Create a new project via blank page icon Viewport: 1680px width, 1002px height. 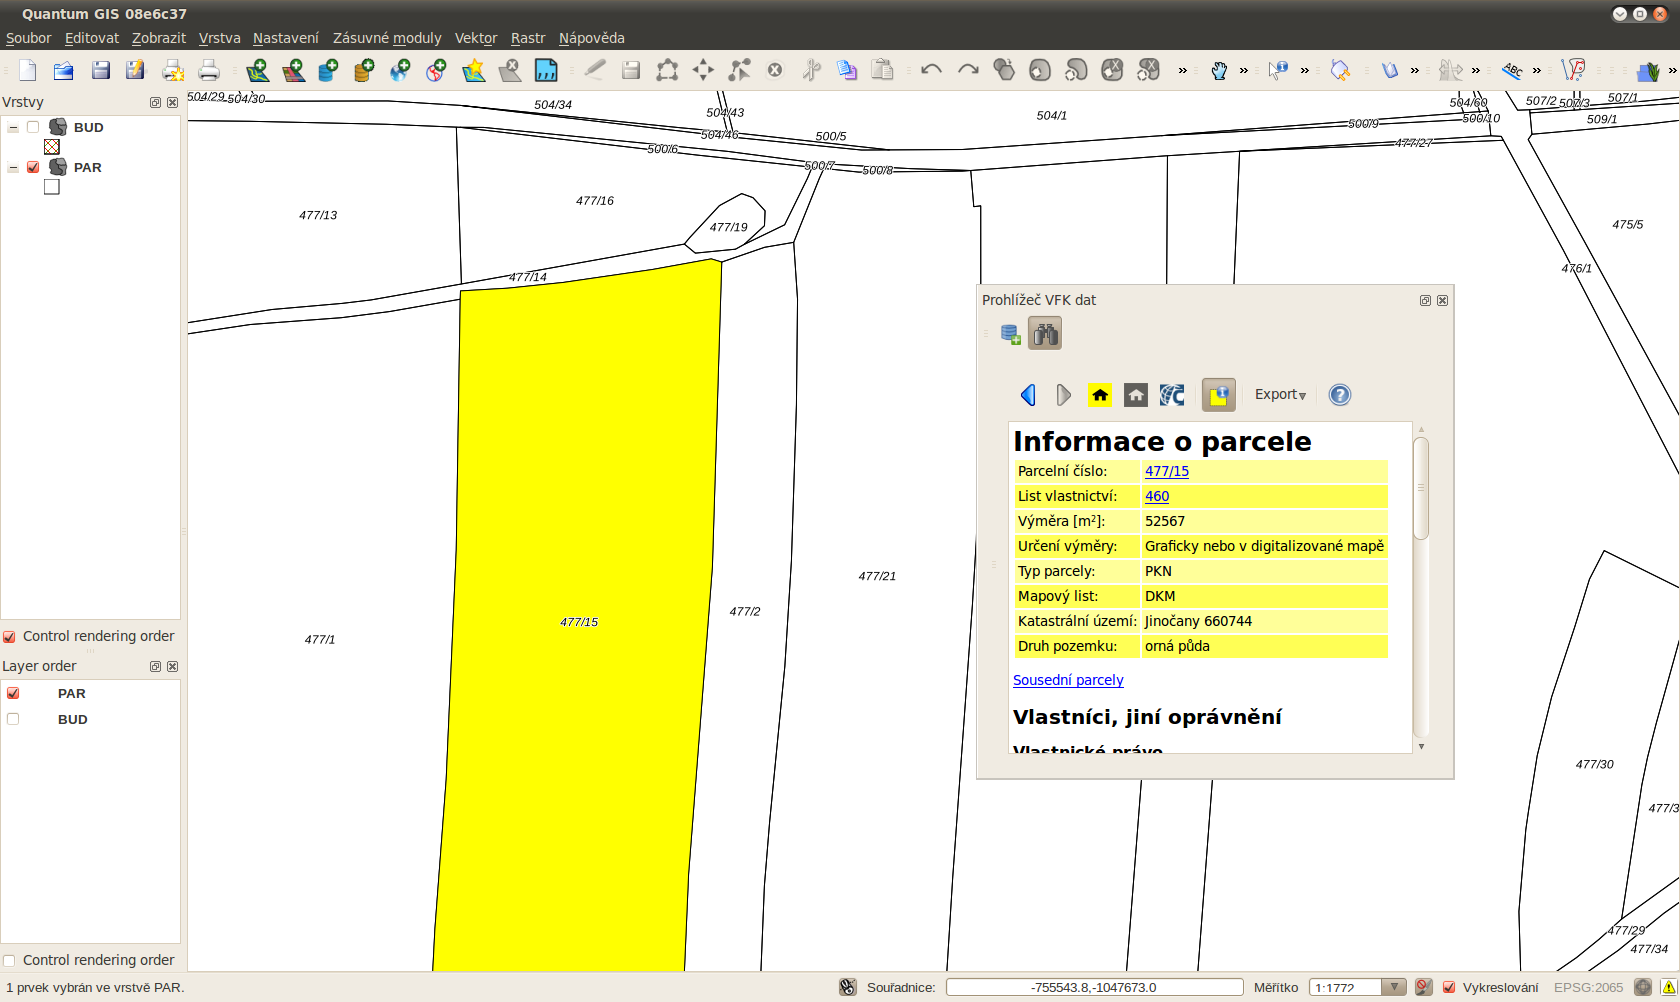(28, 70)
